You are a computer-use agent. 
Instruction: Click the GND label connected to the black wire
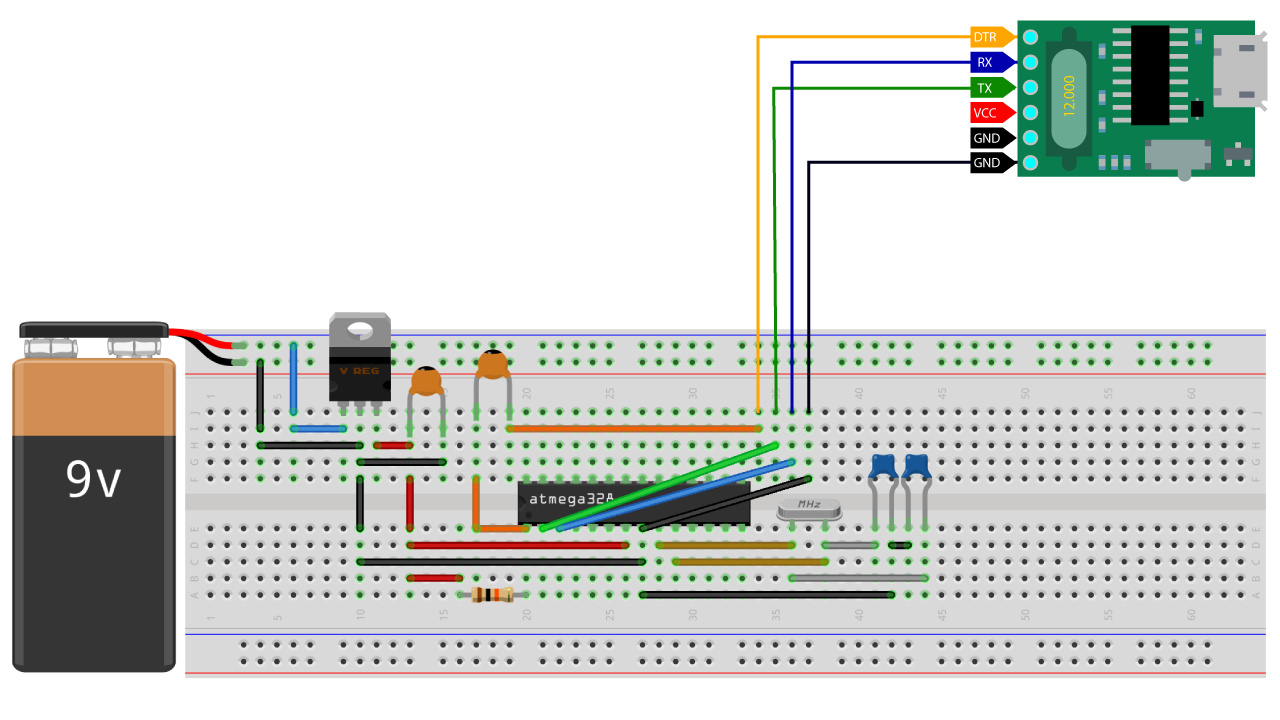click(992, 163)
